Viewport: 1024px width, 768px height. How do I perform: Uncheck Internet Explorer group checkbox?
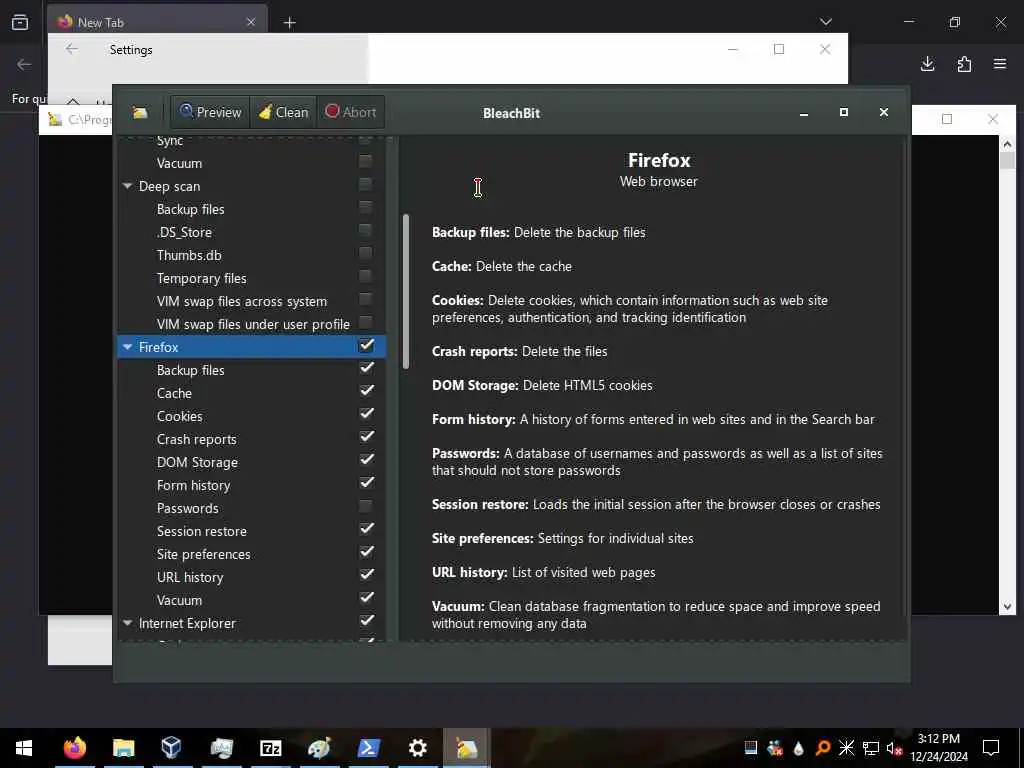[x=366, y=621]
